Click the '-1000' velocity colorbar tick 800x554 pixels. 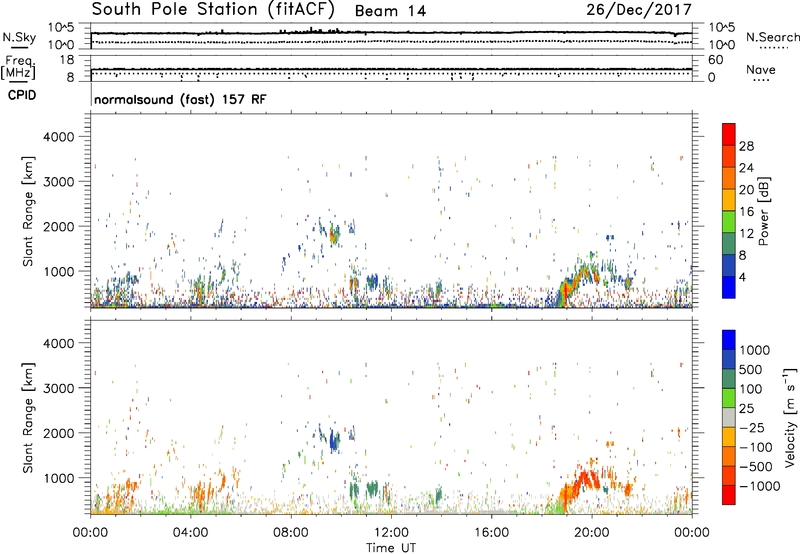(759, 486)
